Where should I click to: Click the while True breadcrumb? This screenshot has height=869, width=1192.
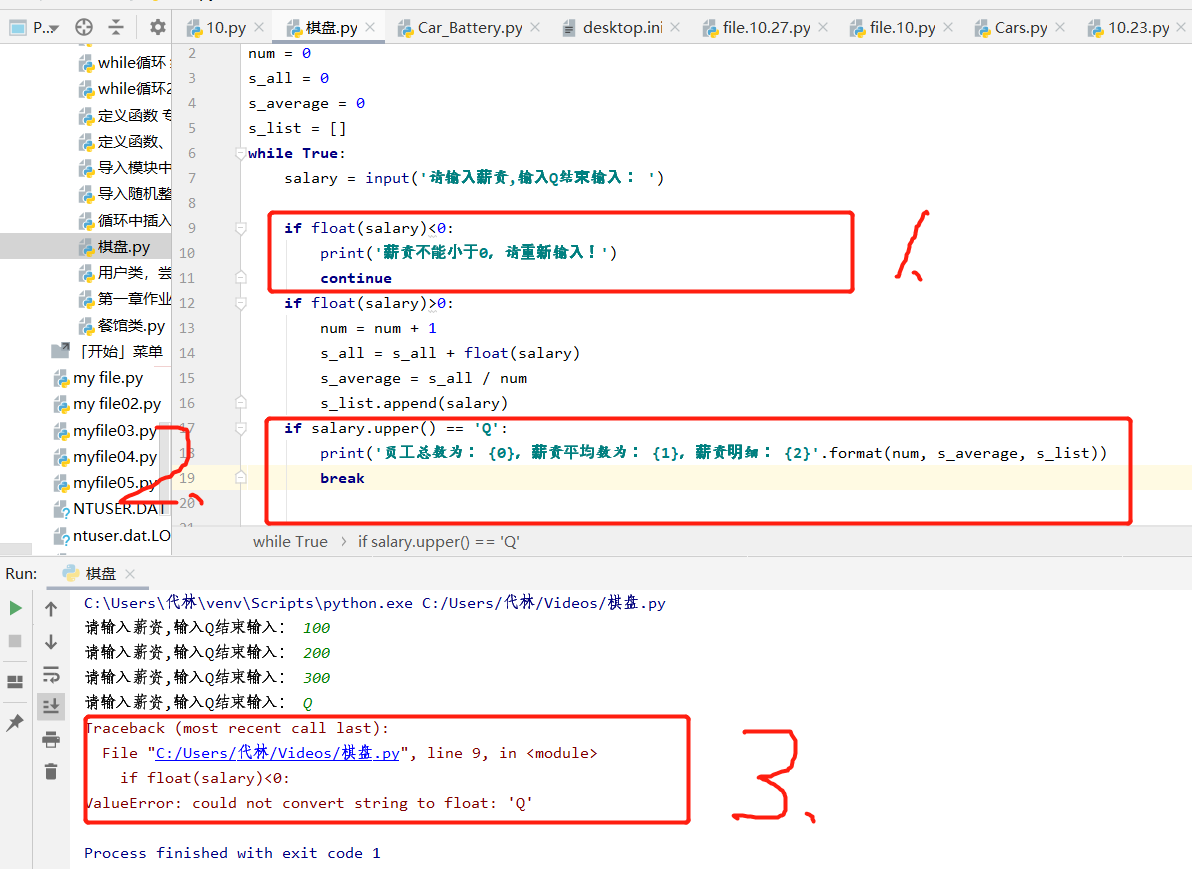(x=290, y=542)
